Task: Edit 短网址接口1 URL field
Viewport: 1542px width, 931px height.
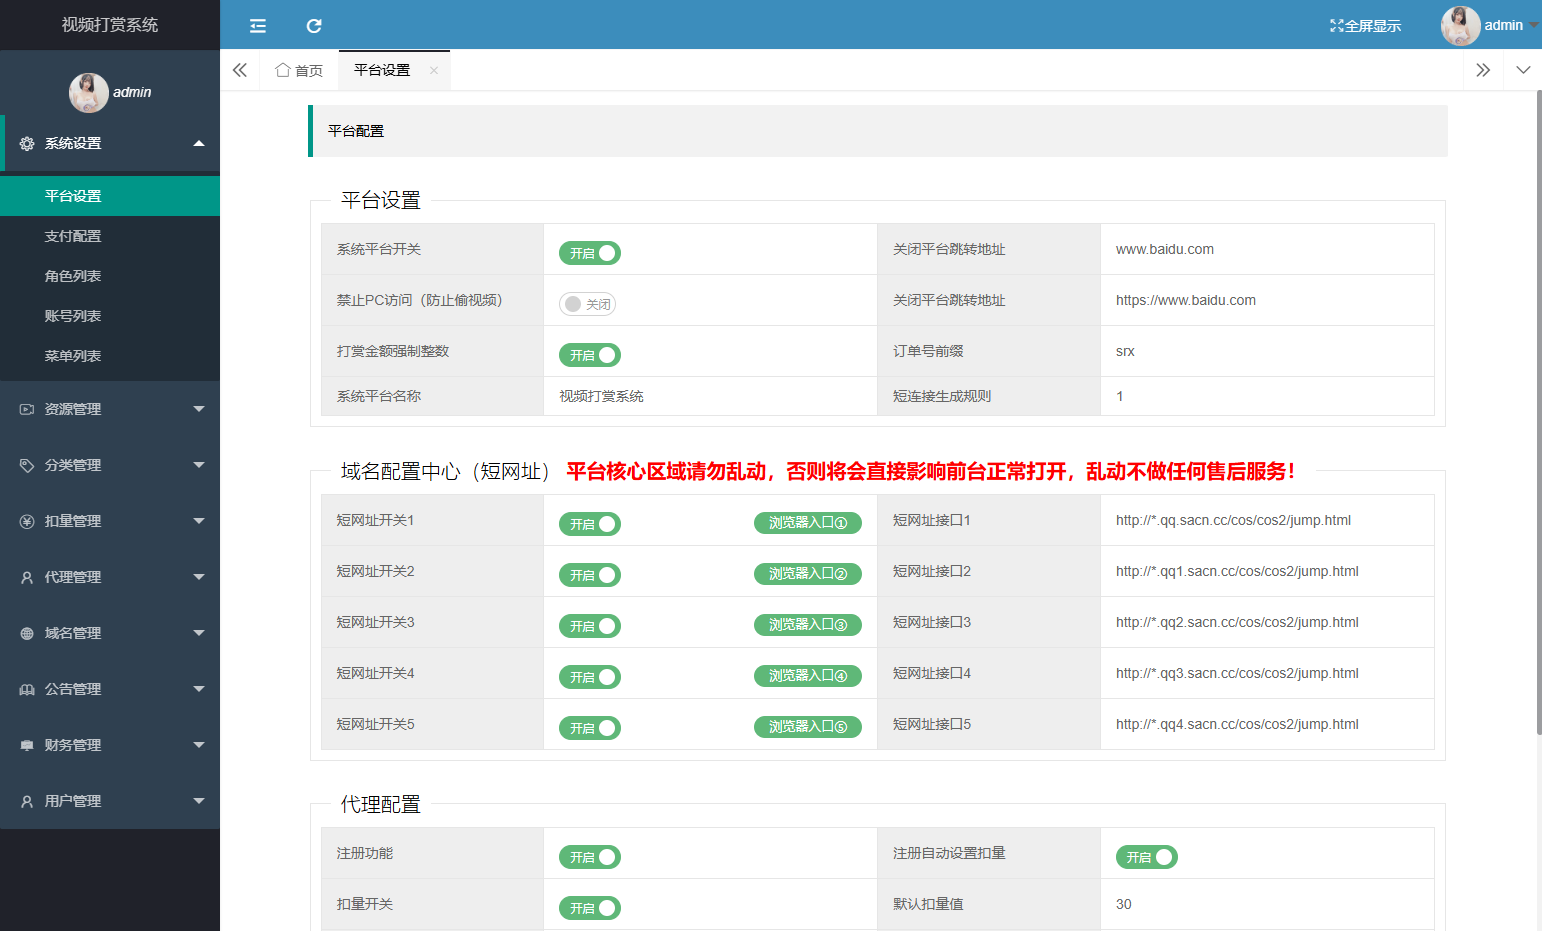Action: [1267, 520]
